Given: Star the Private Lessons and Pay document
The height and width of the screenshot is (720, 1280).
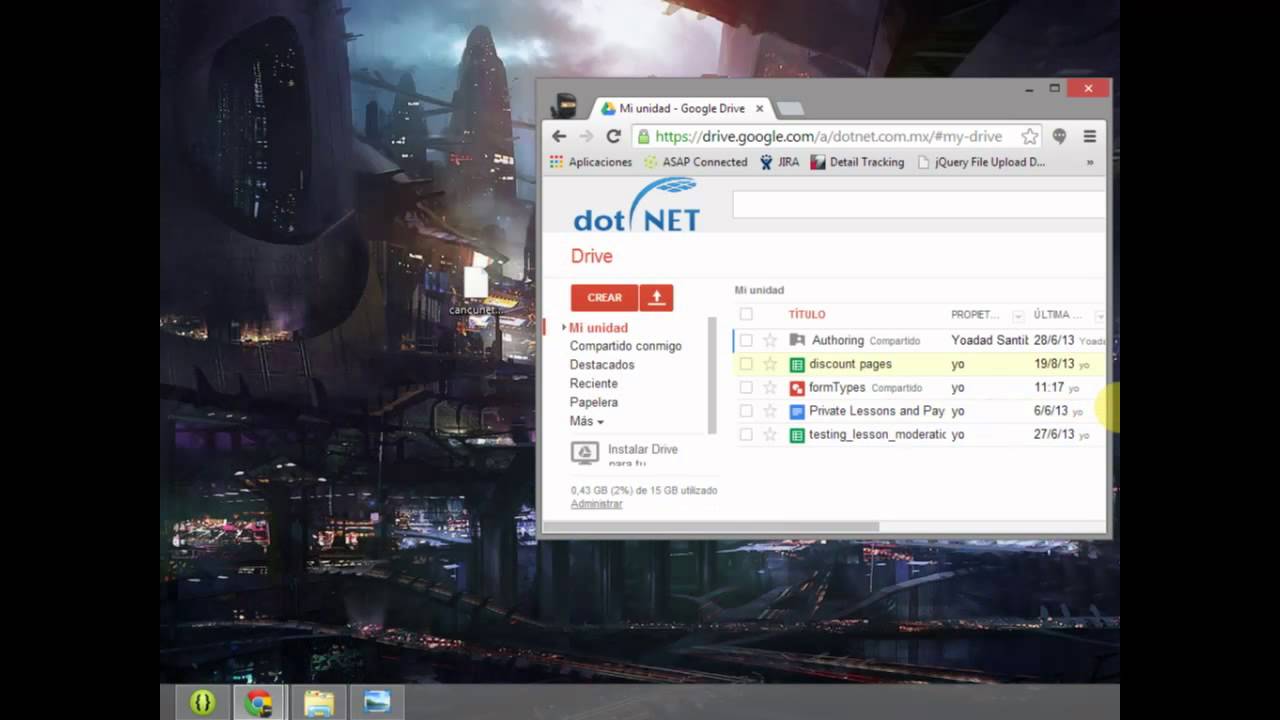Looking at the screenshot, I should [x=770, y=411].
